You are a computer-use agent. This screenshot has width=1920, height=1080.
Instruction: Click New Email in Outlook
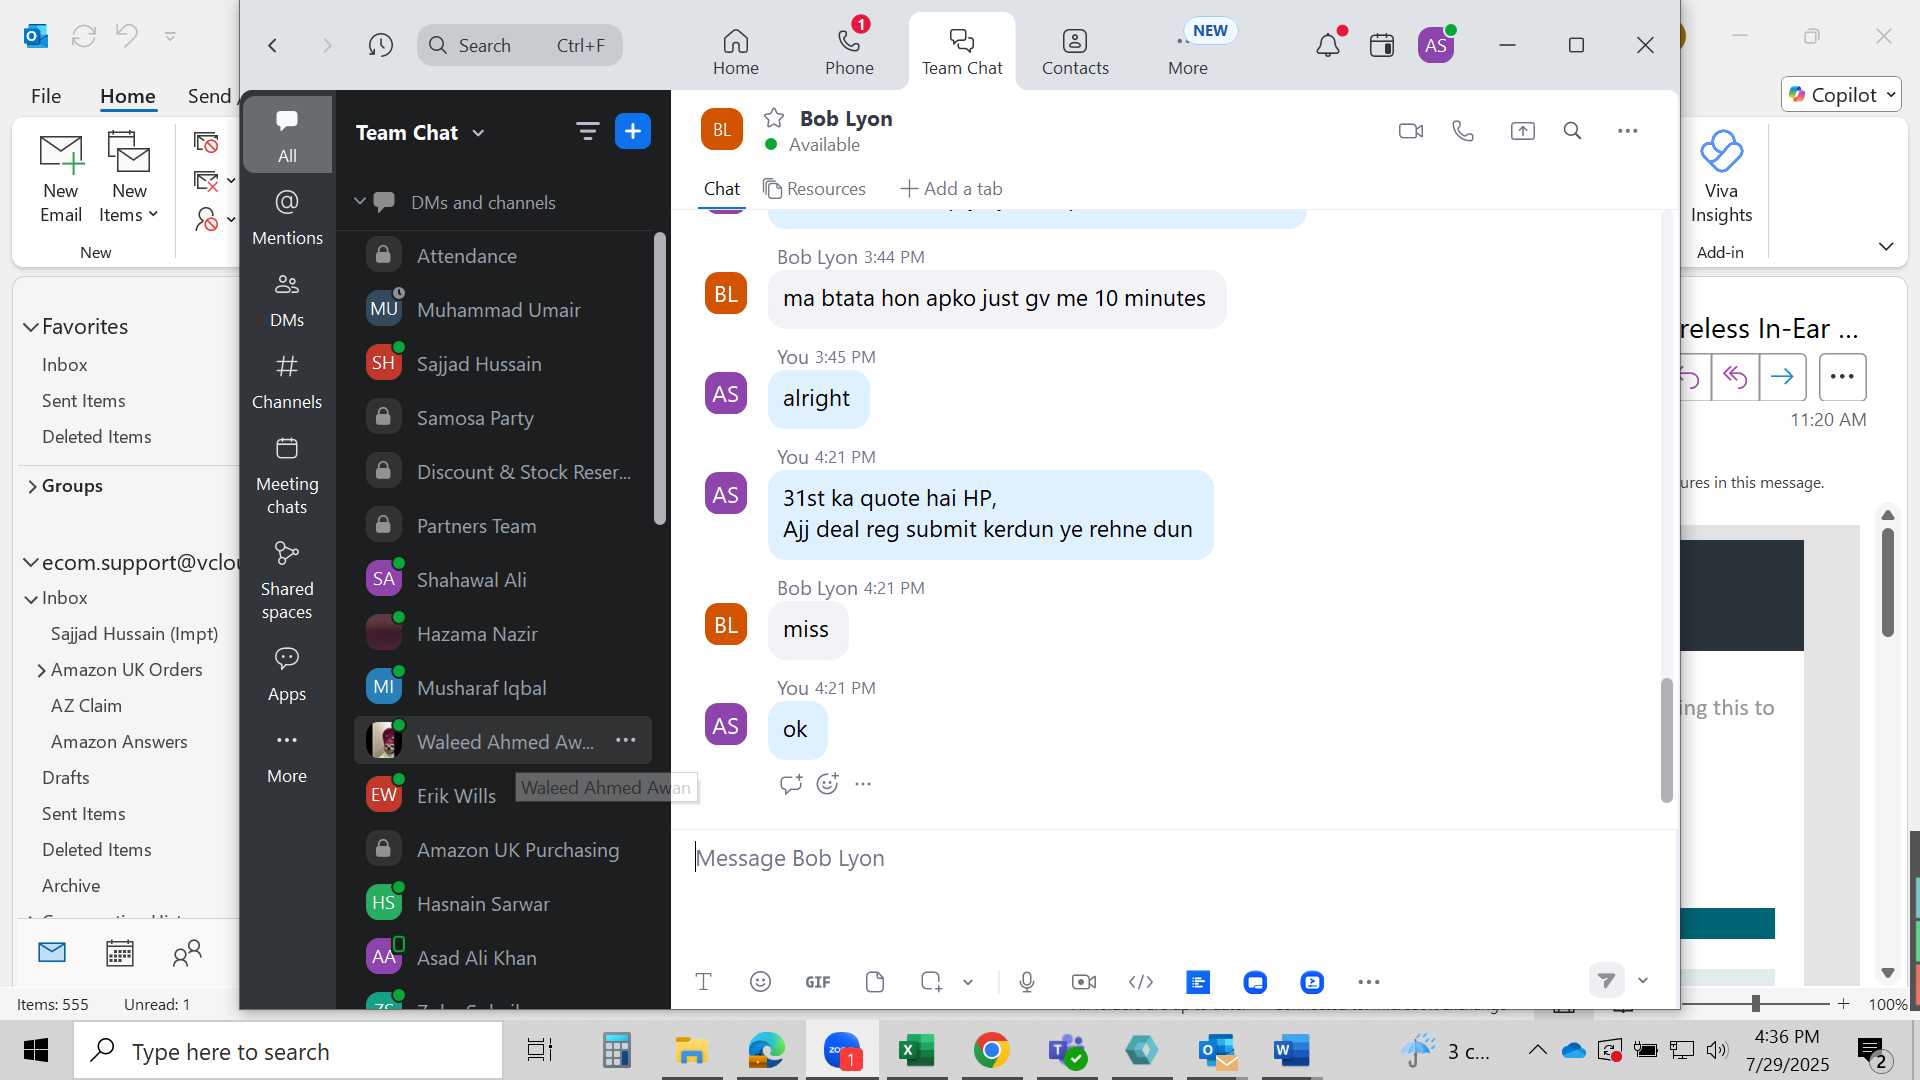(61, 178)
